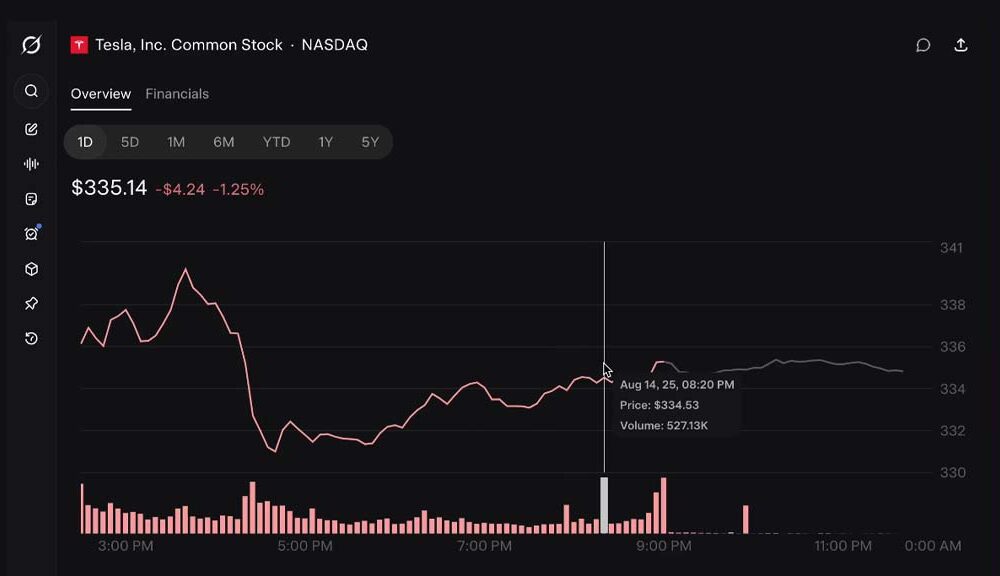Open the notes document icon in sidebar
Image resolution: width=1000 pixels, height=576 pixels.
tap(31, 199)
